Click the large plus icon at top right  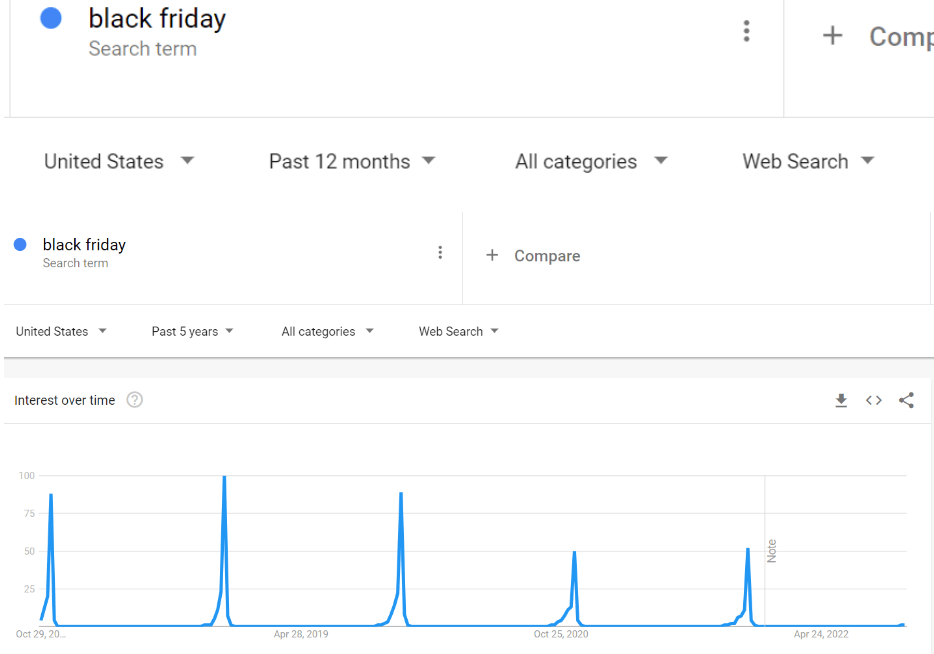(832, 37)
